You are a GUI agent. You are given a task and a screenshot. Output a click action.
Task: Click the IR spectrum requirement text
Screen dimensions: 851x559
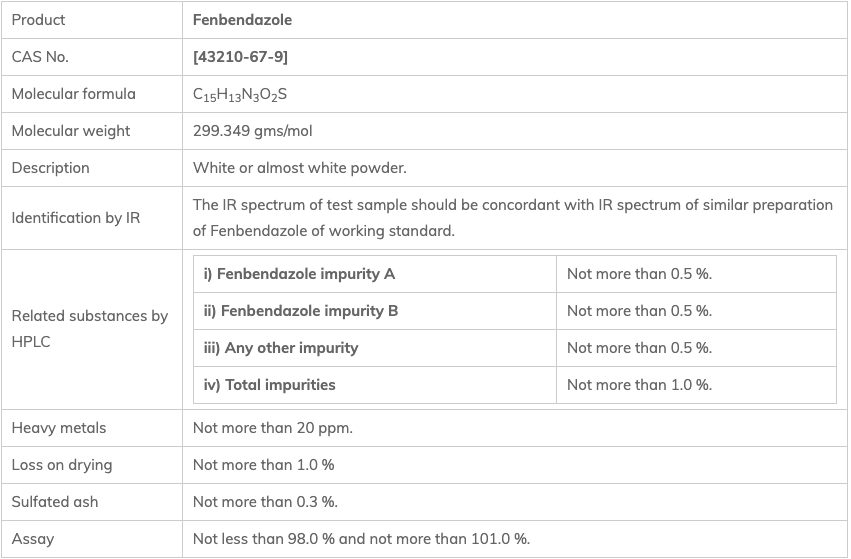tap(512, 217)
